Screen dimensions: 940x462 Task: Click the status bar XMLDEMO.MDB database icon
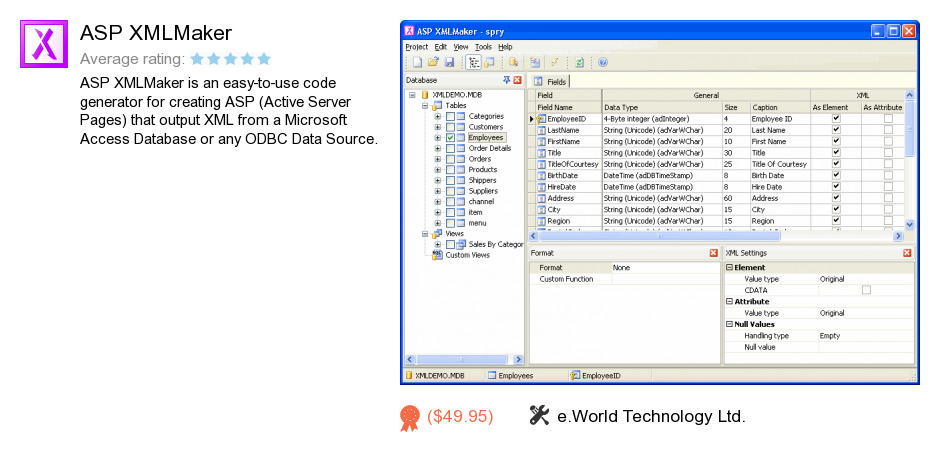point(409,376)
